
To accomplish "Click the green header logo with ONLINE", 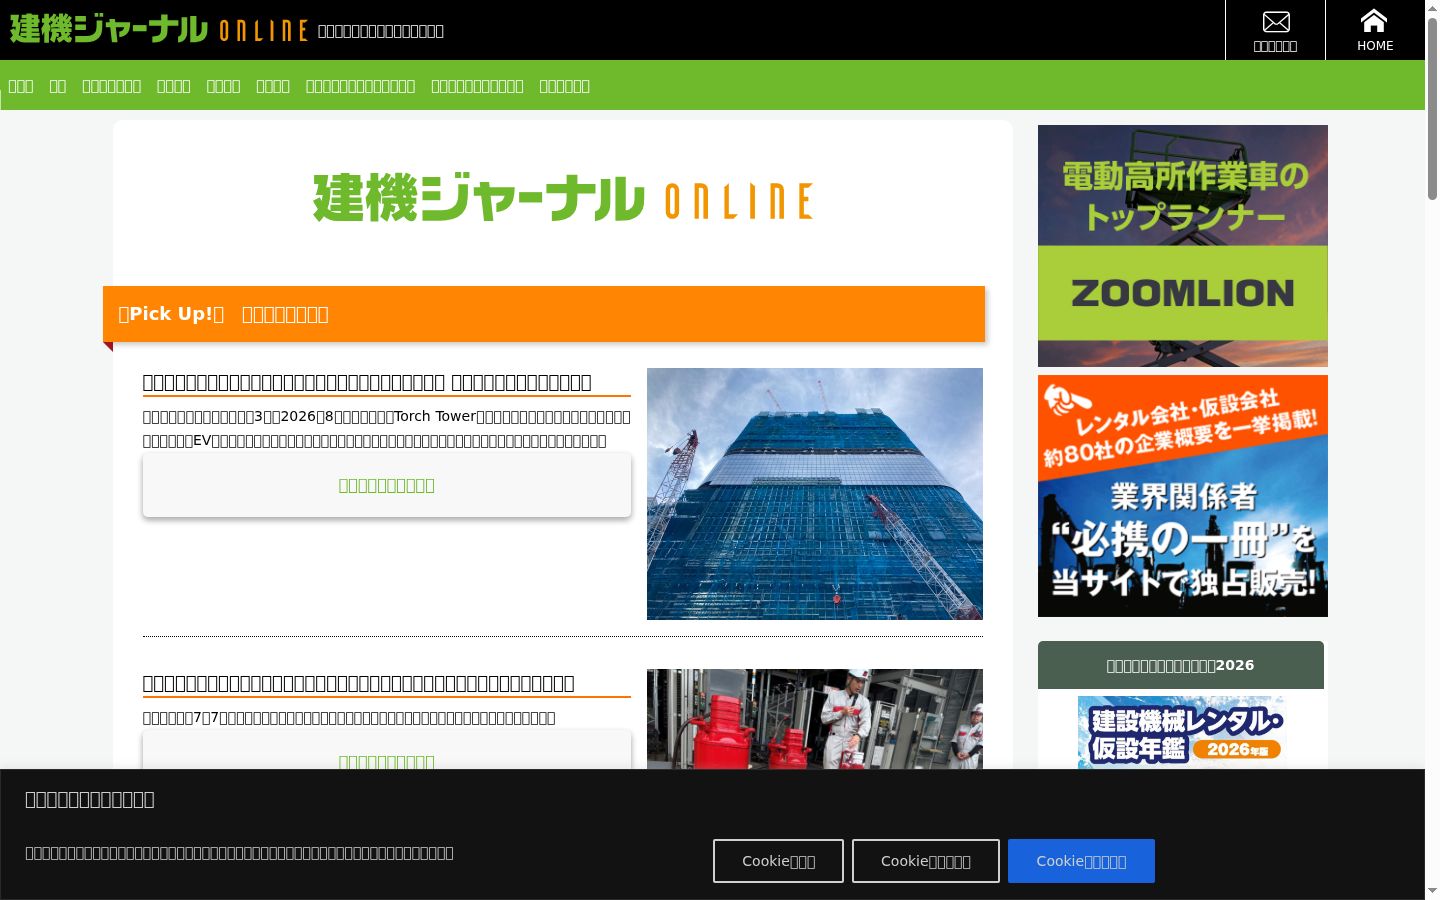I will (x=158, y=29).
